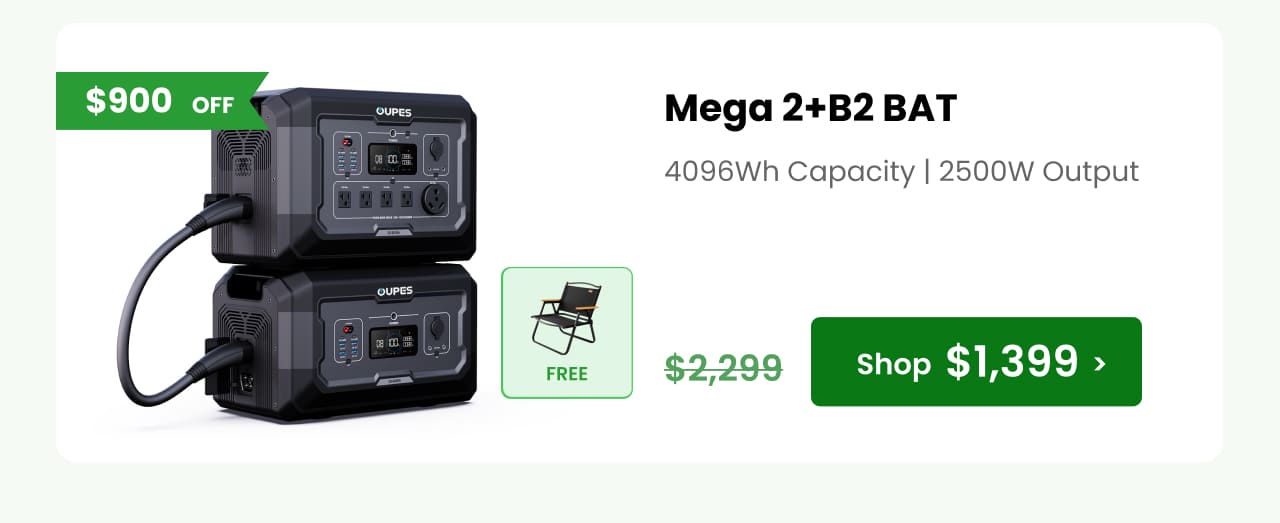Click the LCD display on the bottom battery unit

point(394,343)
